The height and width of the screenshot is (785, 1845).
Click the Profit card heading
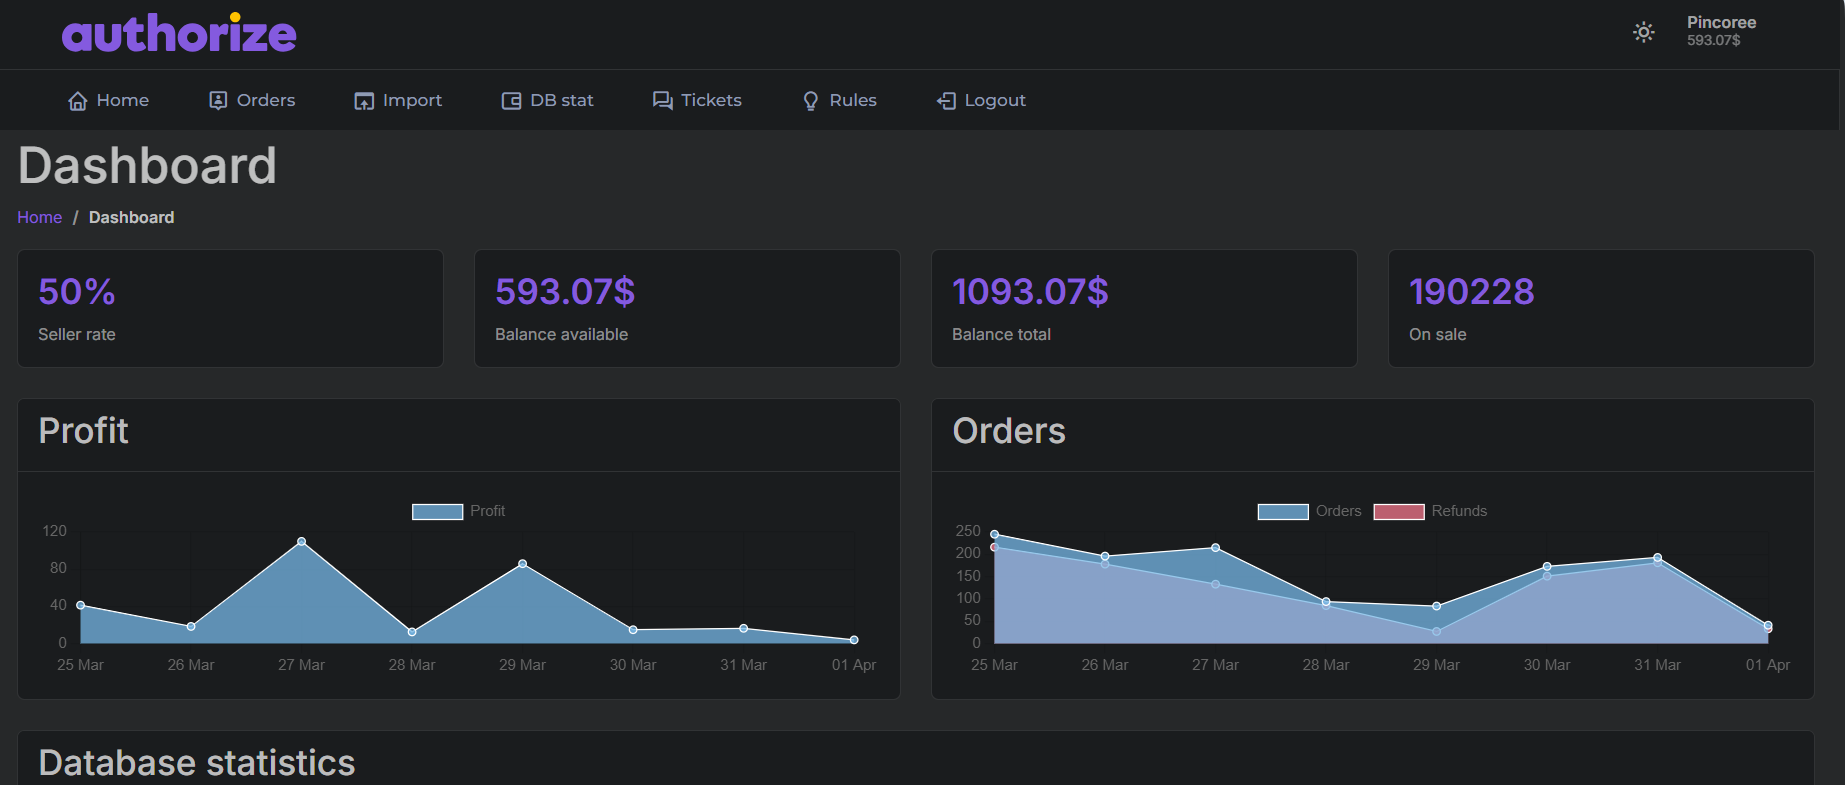tap(84, 431)
